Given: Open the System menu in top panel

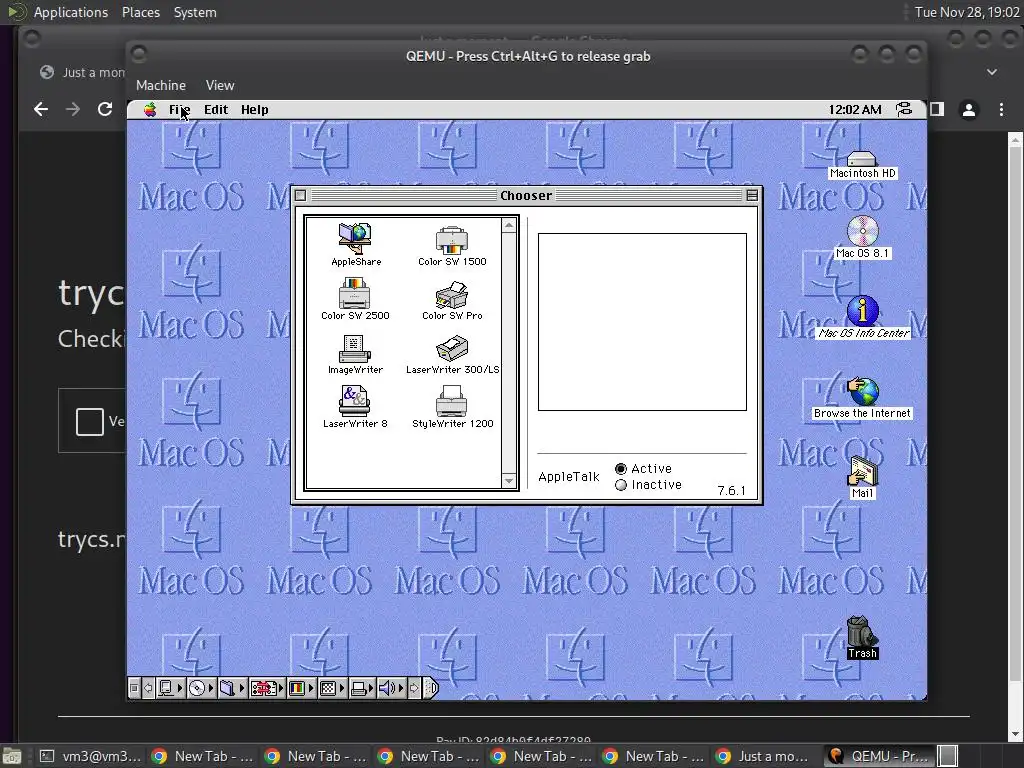Looking at the screenshot, I should (x=195, y=12).
